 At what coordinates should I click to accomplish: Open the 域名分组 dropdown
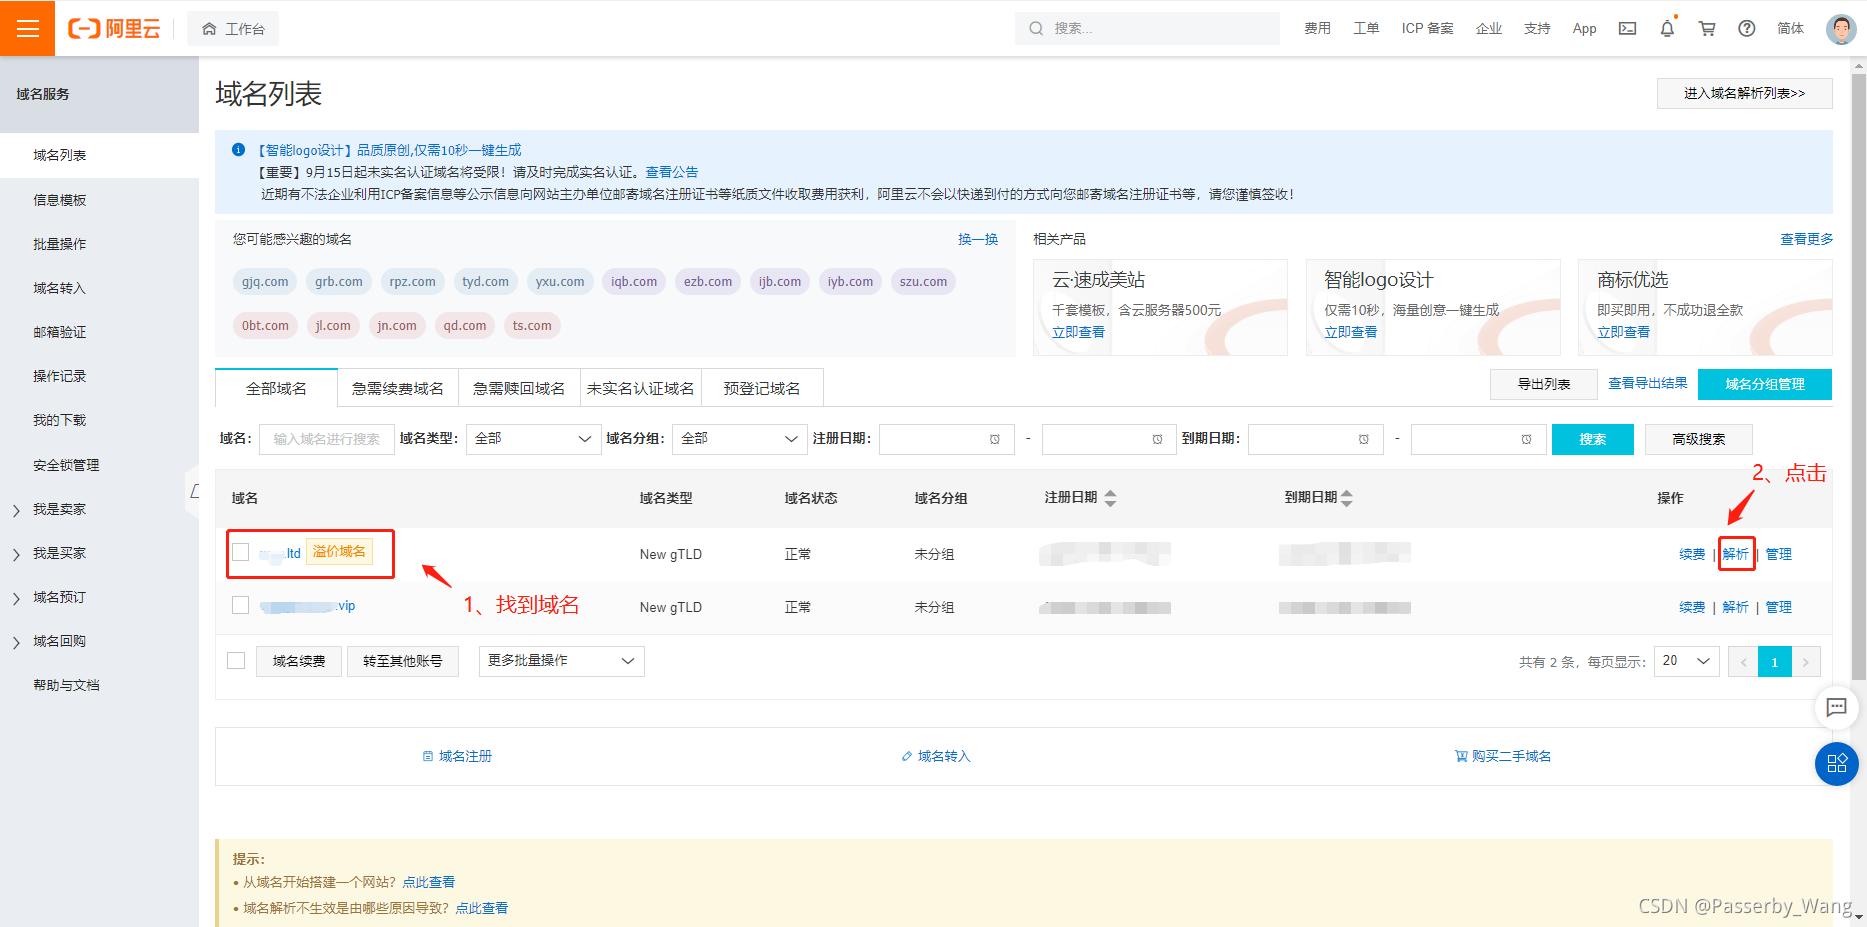(x=740, y=439)
